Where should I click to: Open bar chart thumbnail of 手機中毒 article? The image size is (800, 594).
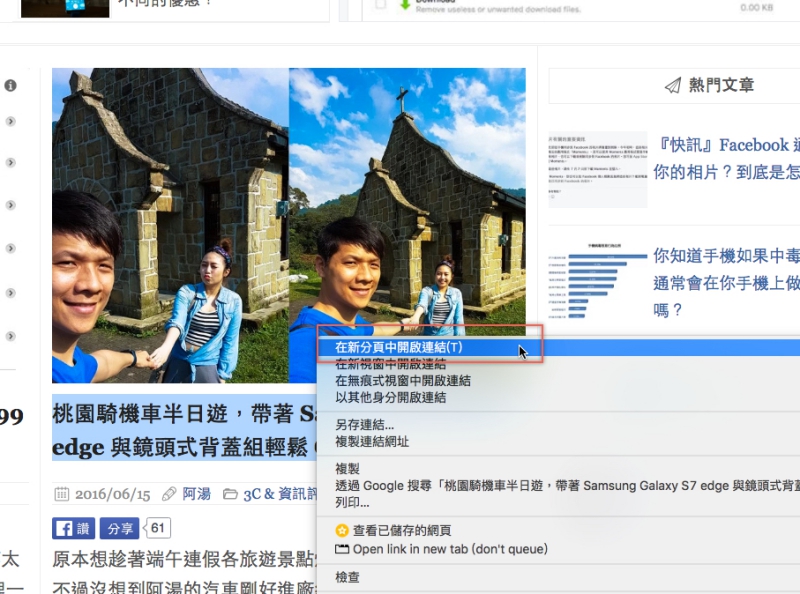[598, 281]
